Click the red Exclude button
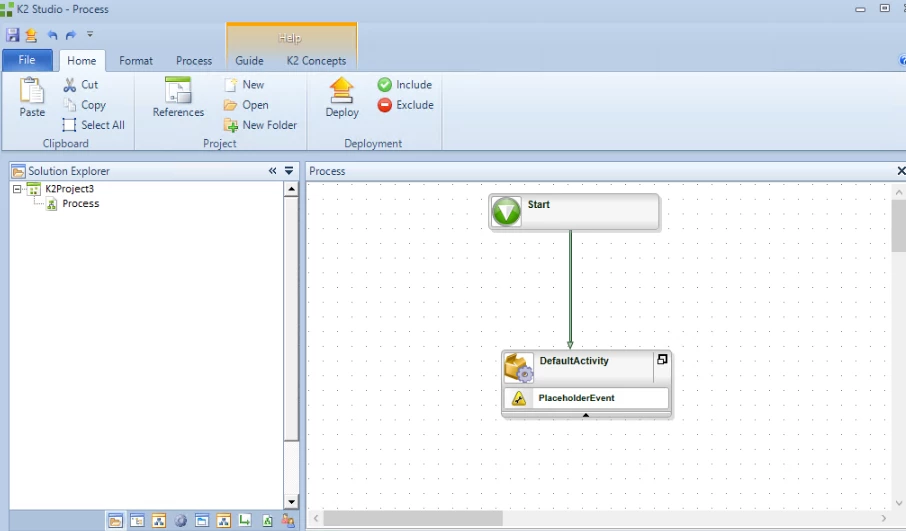906x531 pixels. [405, 105]
